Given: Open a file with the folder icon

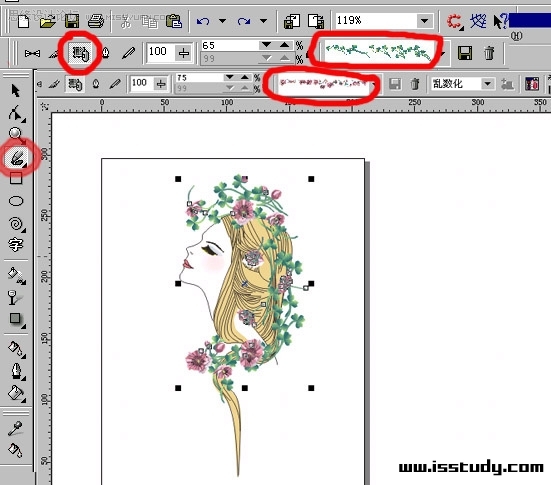Looking at the screenshot, I should tap(48, 21).
